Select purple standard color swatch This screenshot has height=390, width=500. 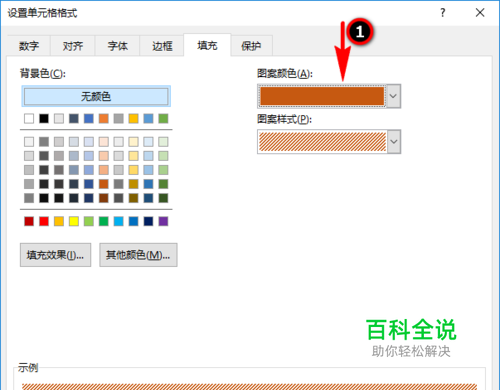(x=163, y=221)
